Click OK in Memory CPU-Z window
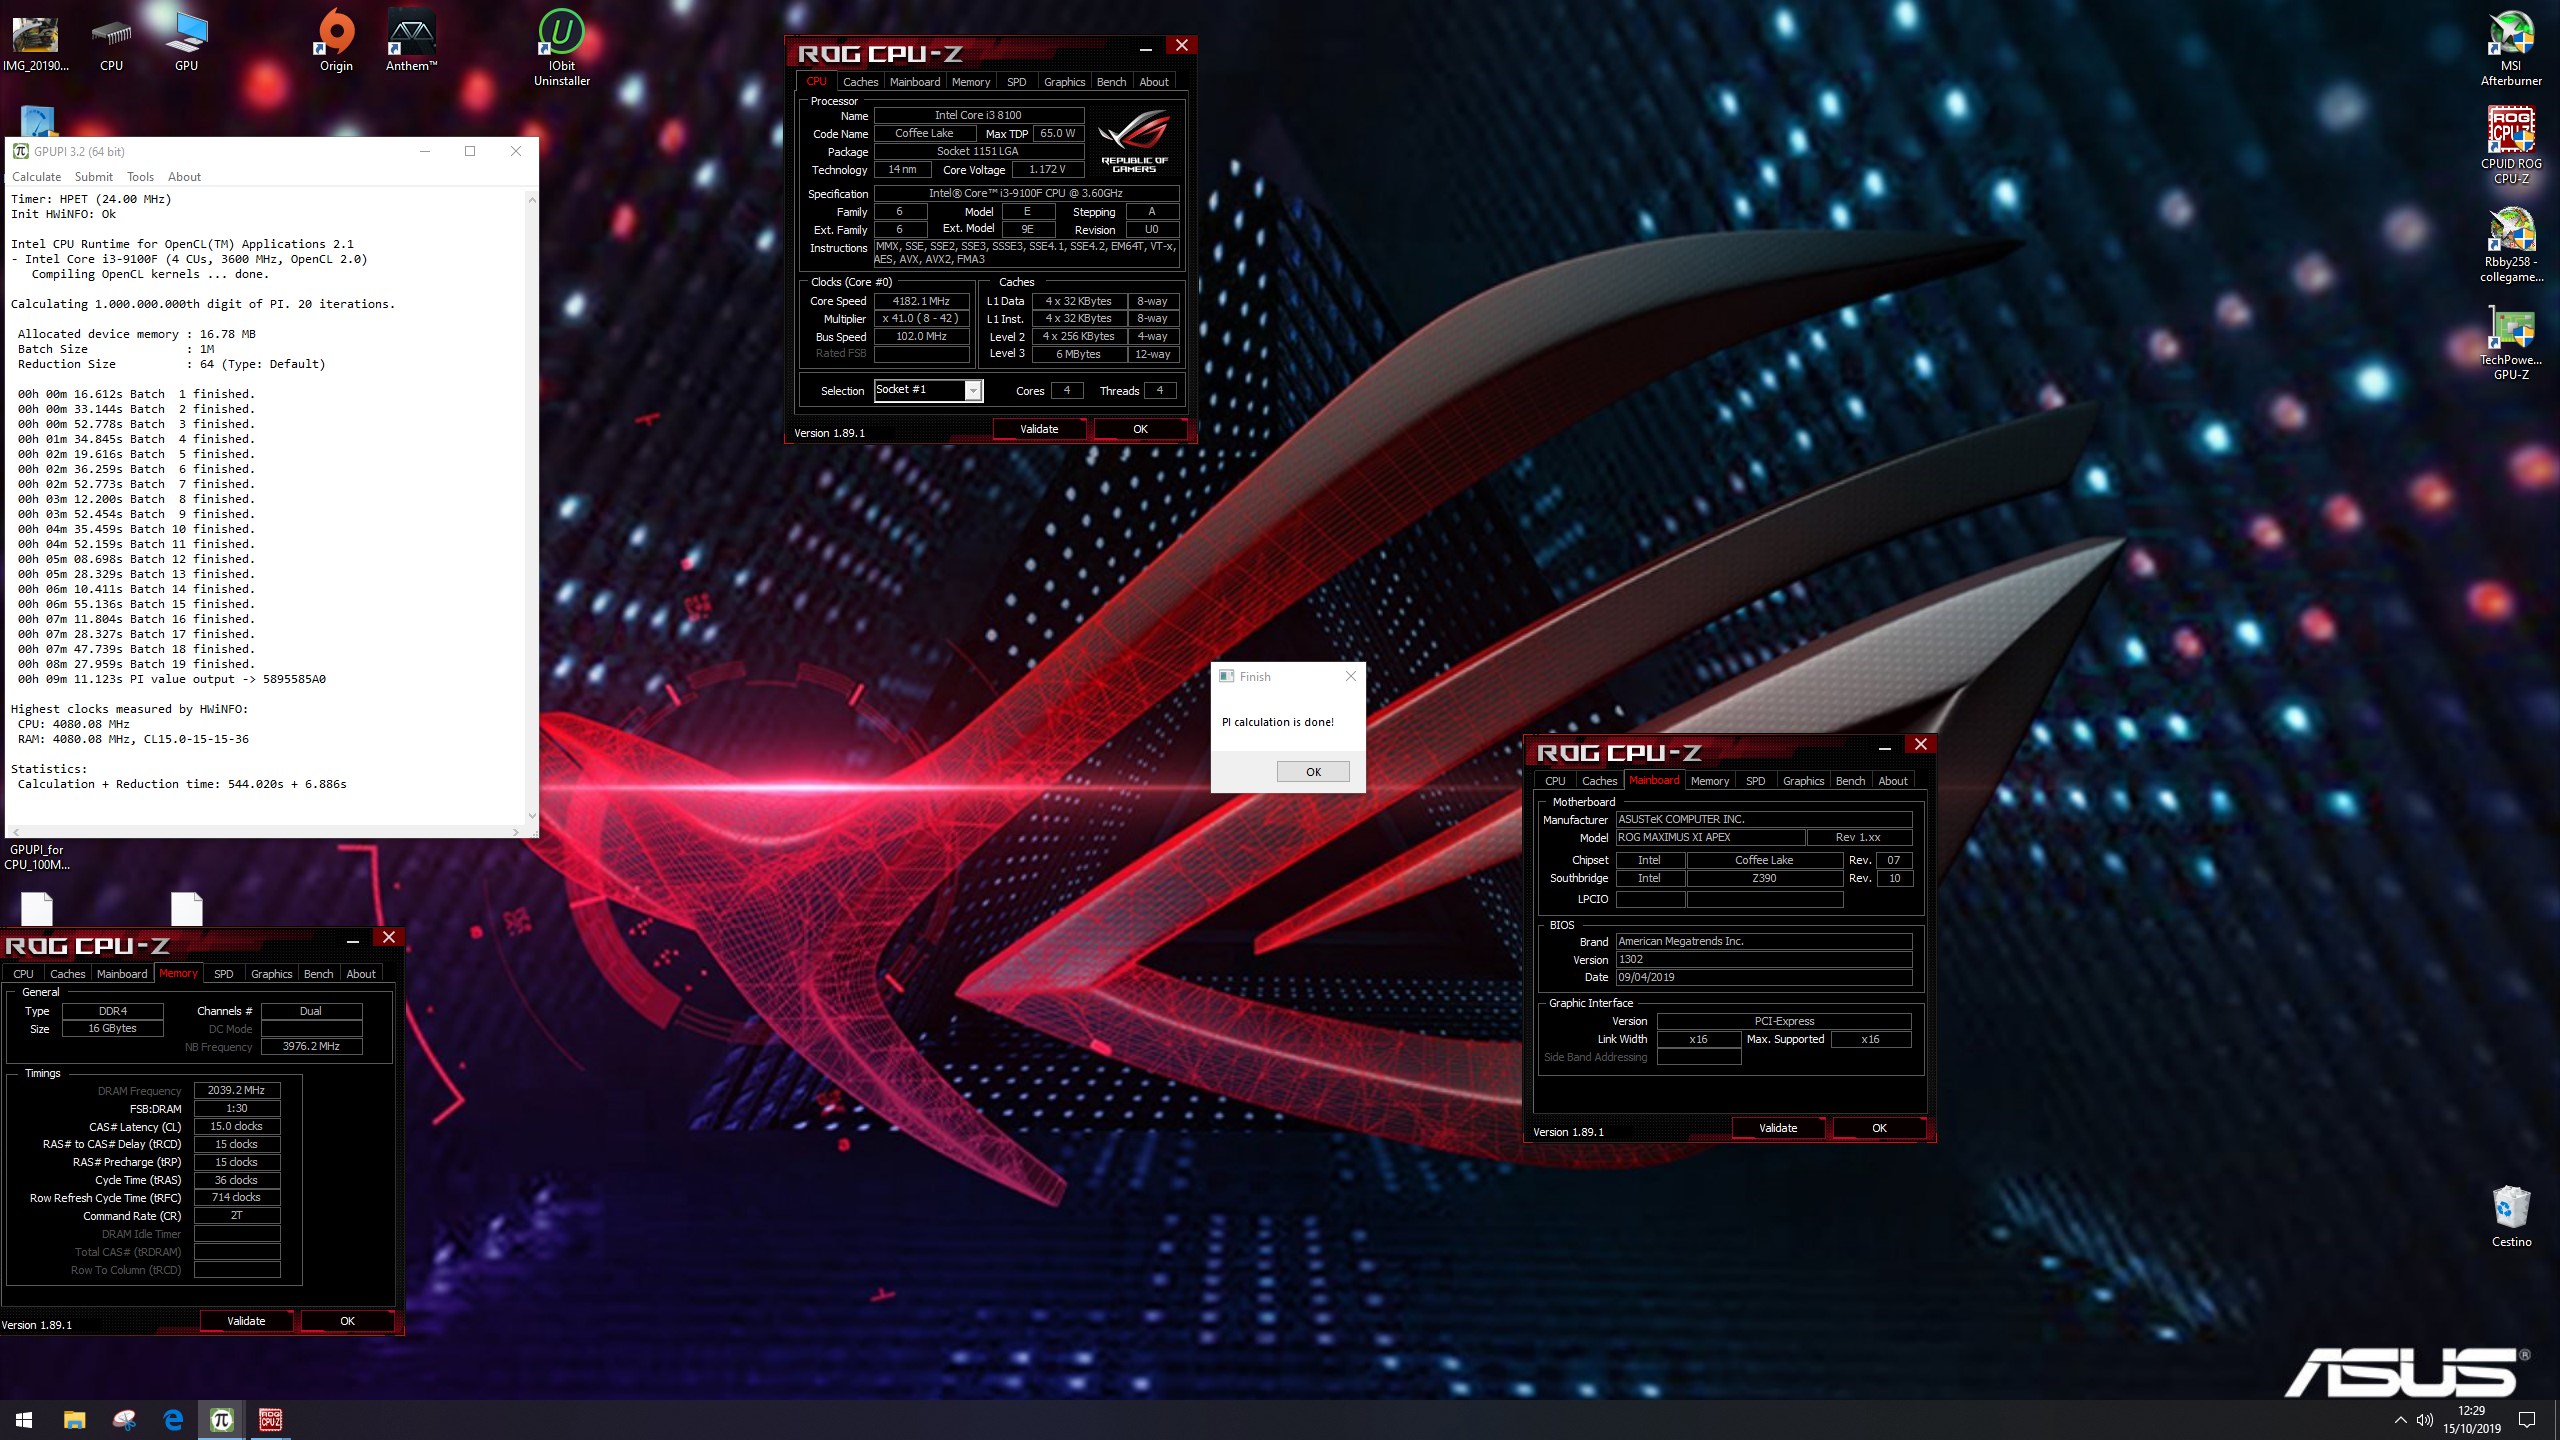 (x=347, y=1321)
